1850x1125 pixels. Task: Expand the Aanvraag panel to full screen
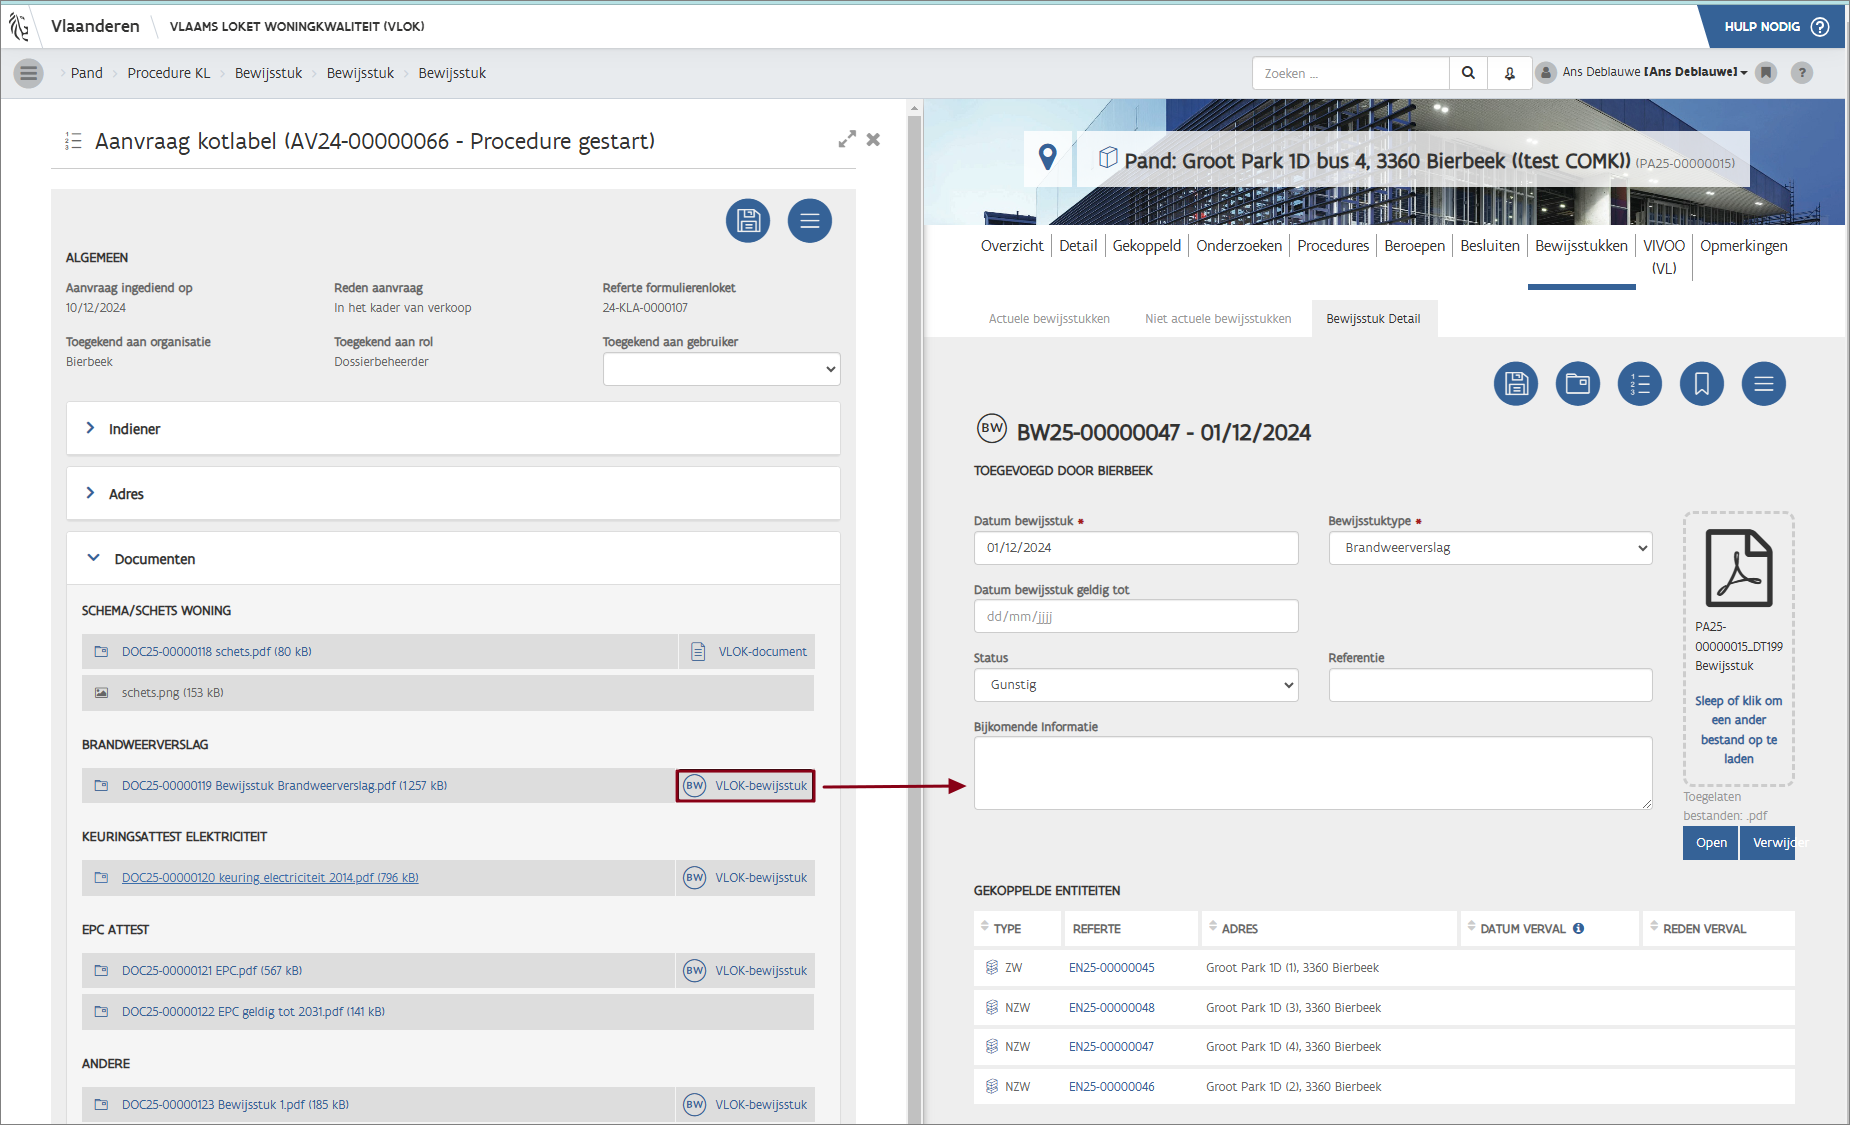pyautogui.click(x=846, y=140)
